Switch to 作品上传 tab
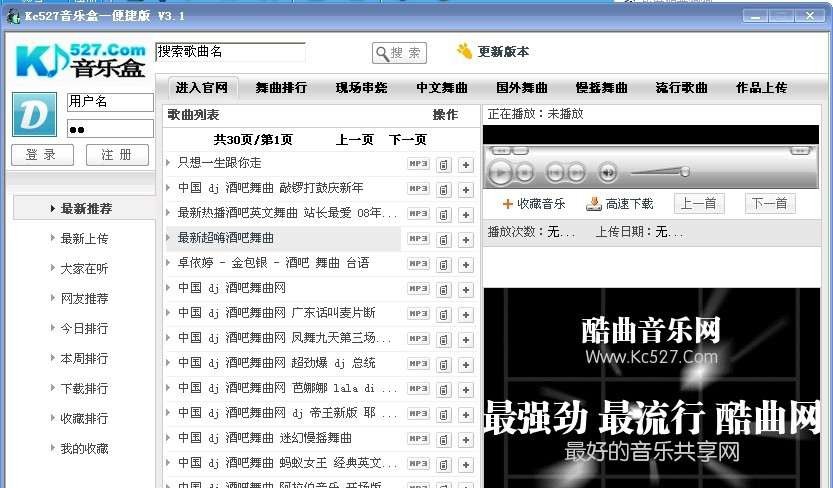 point(761,88)
